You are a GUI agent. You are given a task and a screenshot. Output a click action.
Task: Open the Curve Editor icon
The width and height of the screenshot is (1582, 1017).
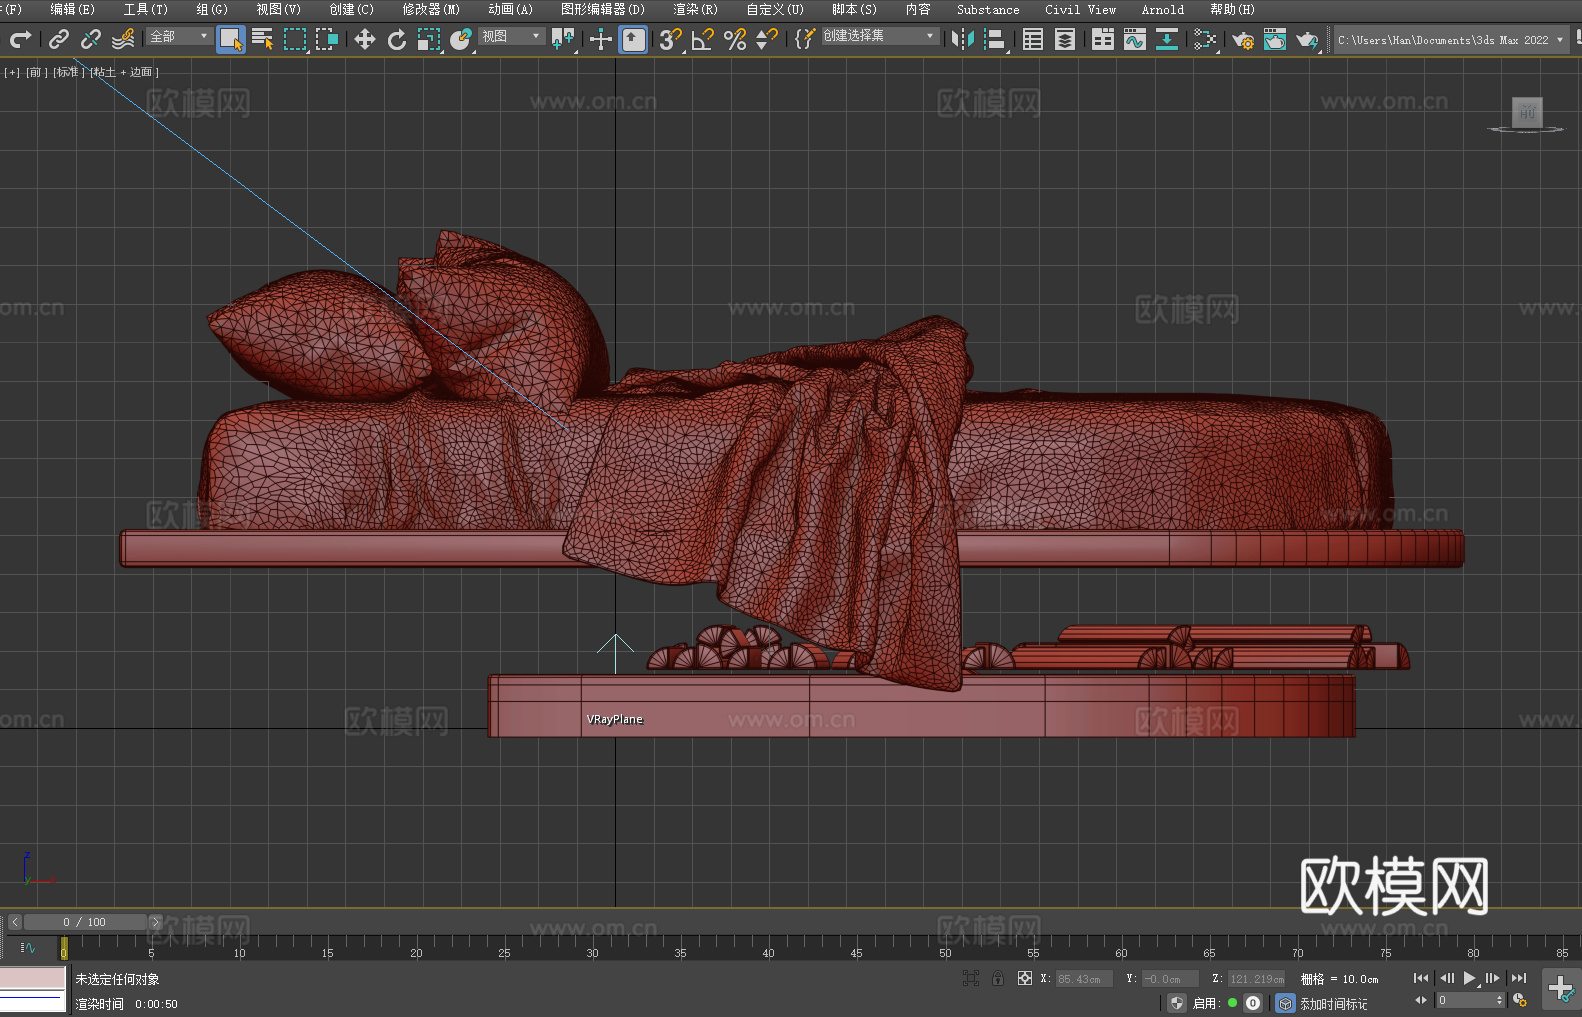click(1134, 39)
